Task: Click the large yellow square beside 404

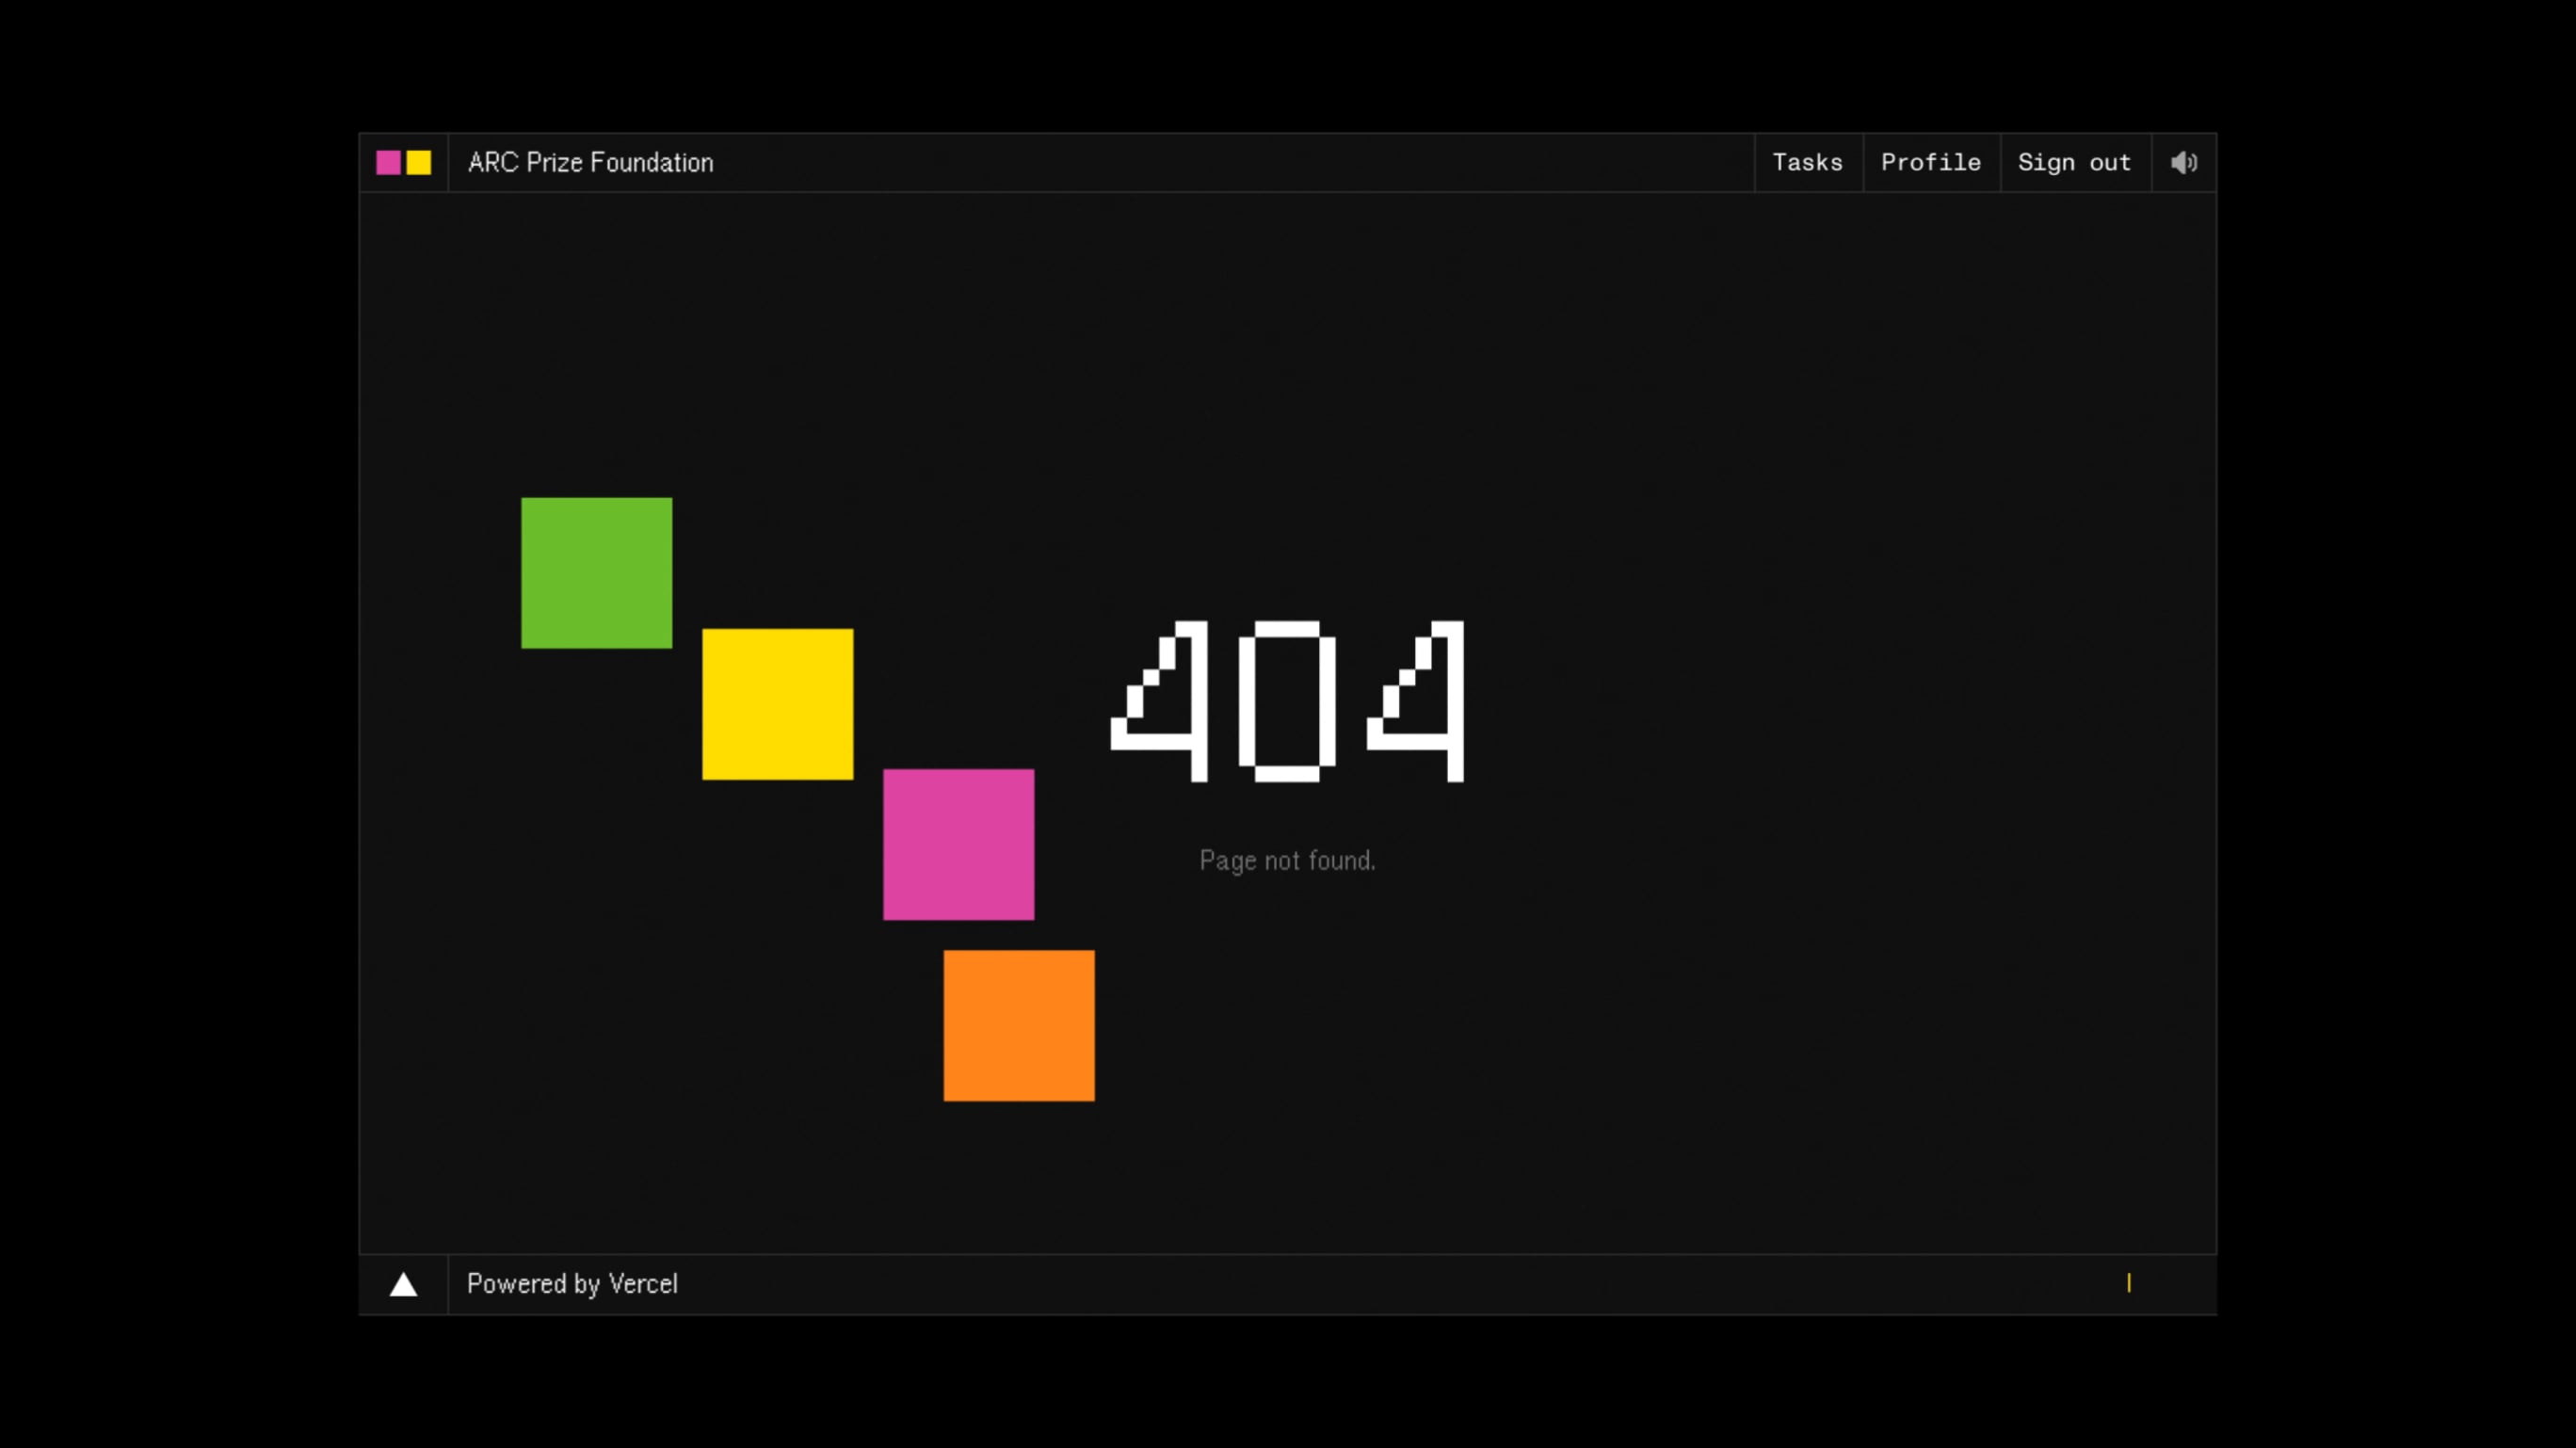Action: click(777, 704)
